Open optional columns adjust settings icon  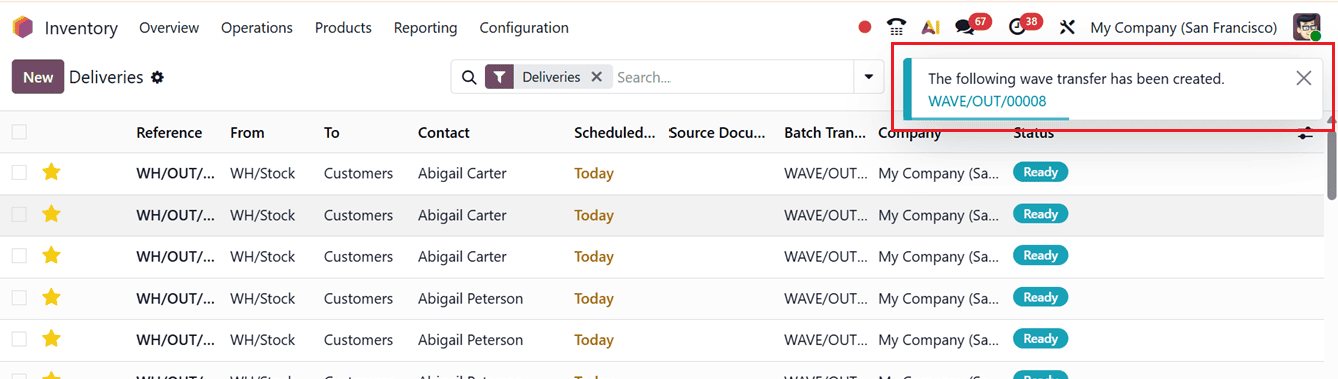pyautogui.click(x=1305, y=132)
